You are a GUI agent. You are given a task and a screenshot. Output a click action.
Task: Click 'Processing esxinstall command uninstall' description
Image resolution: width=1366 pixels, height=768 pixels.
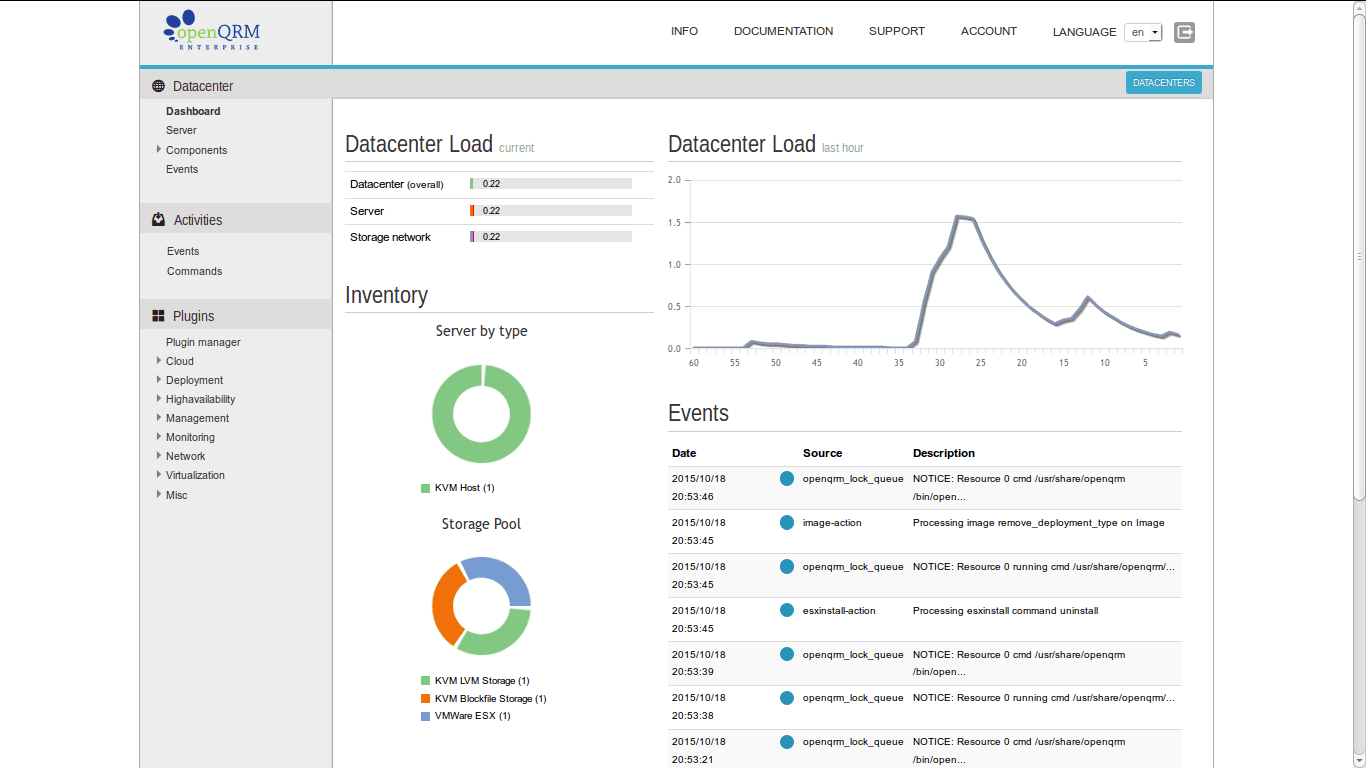pyautogui.click(x=1005, y=610)
